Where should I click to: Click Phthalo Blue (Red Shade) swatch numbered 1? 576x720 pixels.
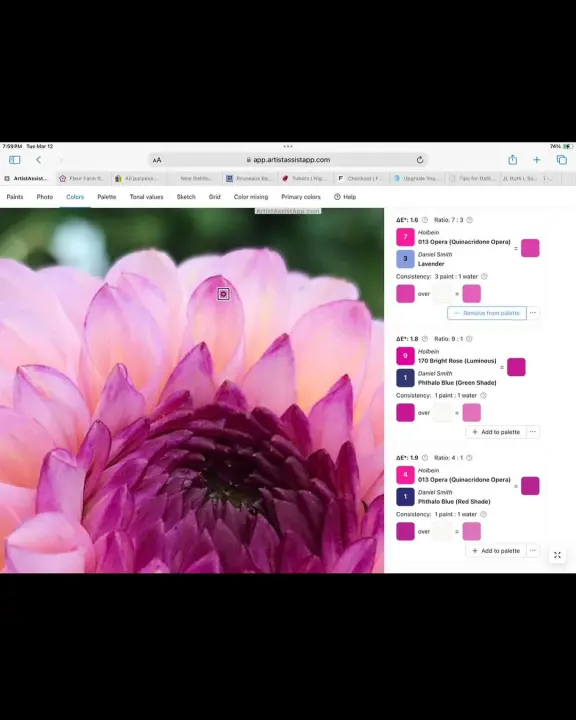click(405, 496)
